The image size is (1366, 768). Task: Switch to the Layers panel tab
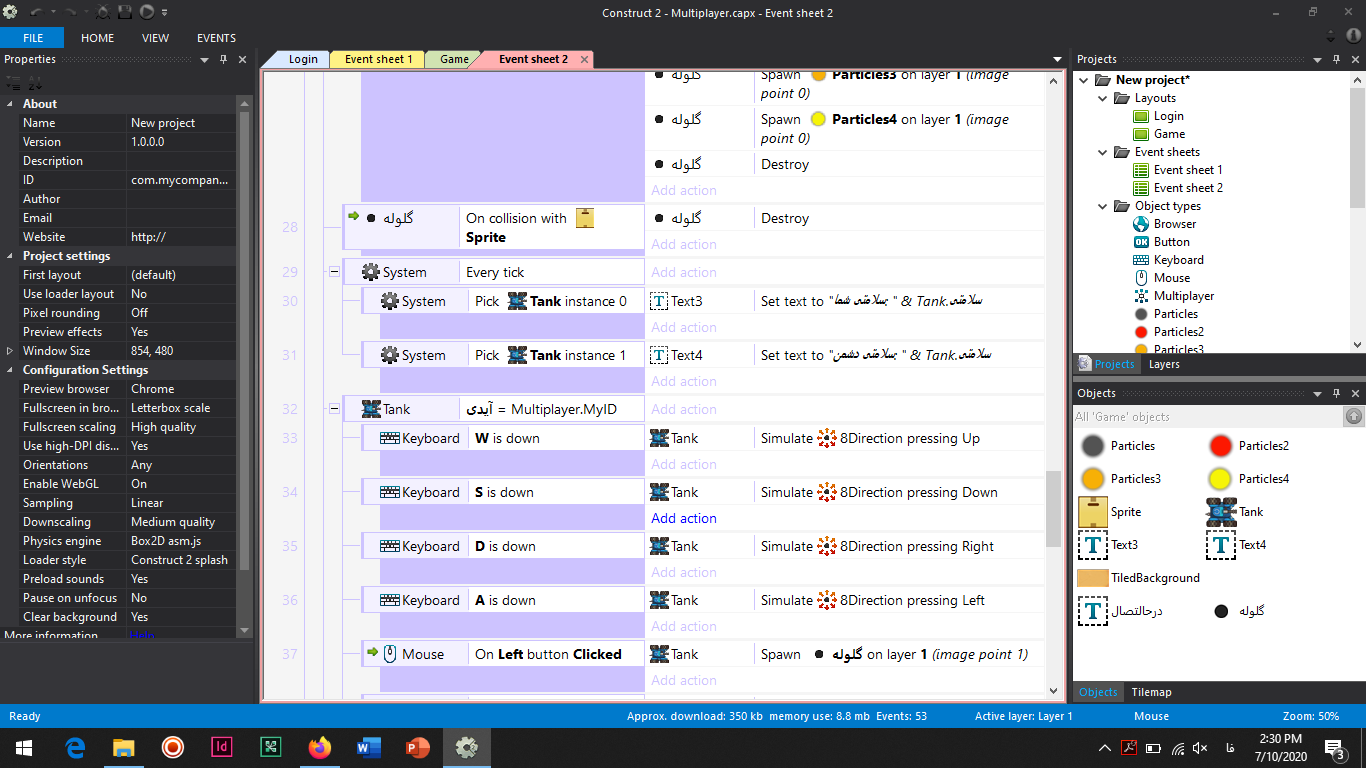click(1163, 364)
